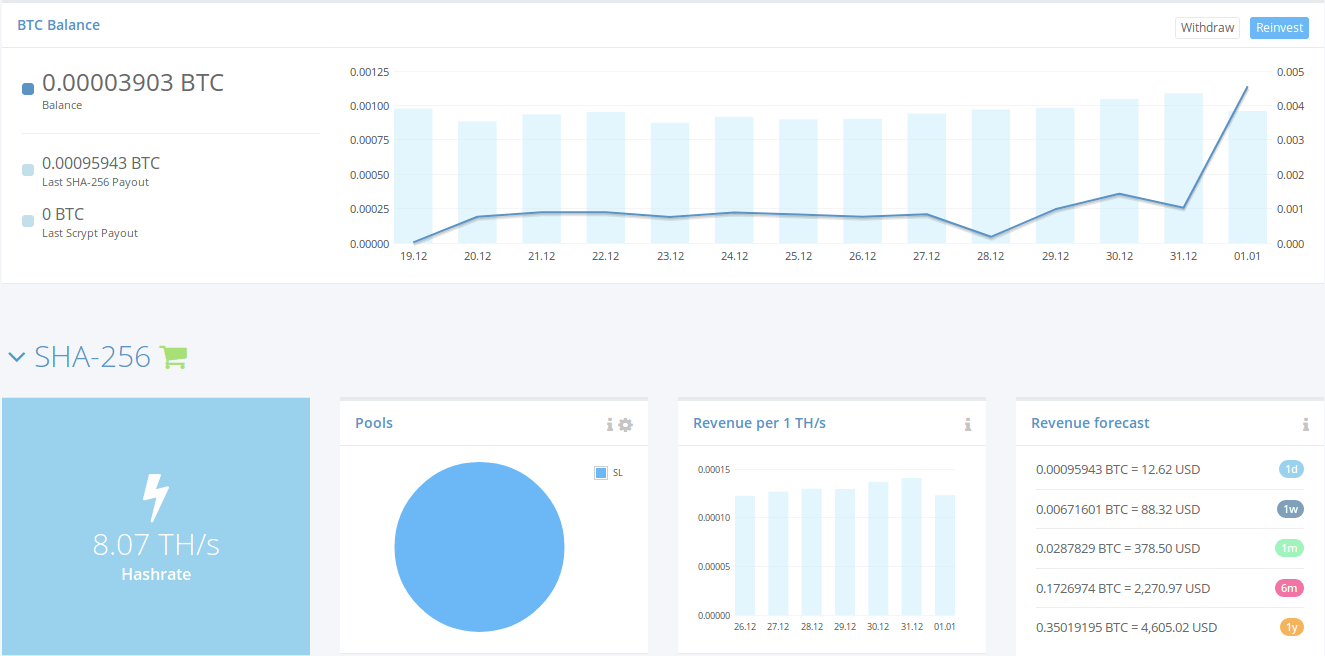Toggle Last Scrypt Payout legend square
Screen dimensions: 1325x656
(28, 221)
